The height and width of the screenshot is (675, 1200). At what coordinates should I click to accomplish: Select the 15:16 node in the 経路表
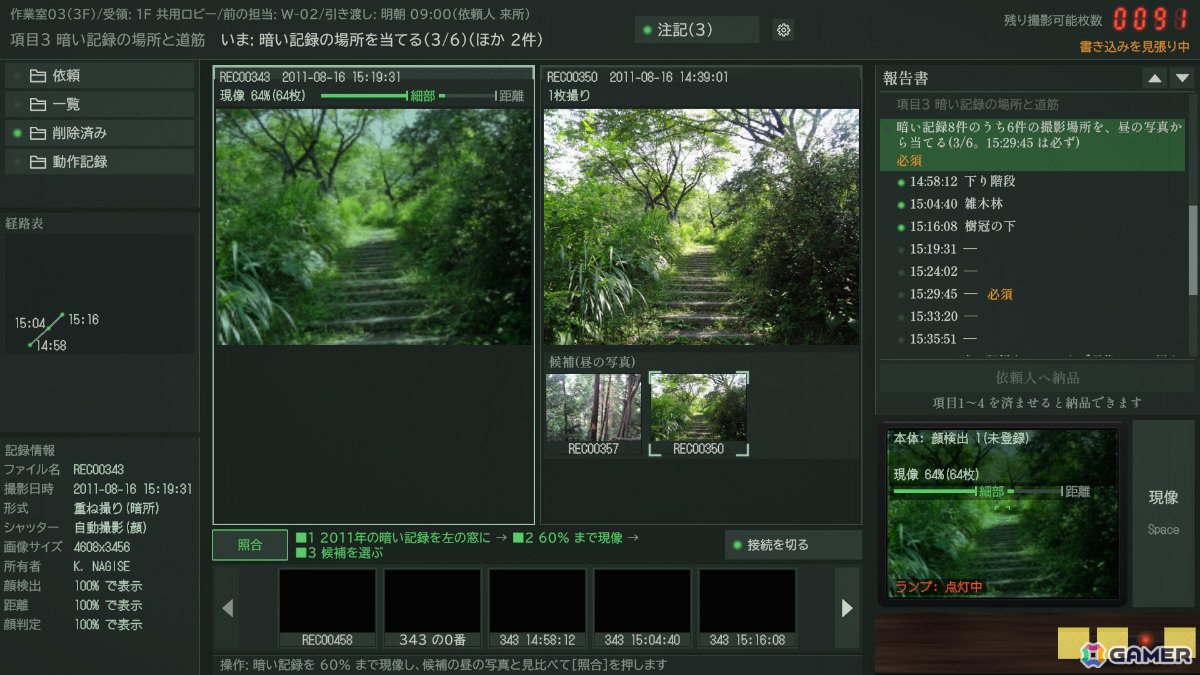point(61,316)
